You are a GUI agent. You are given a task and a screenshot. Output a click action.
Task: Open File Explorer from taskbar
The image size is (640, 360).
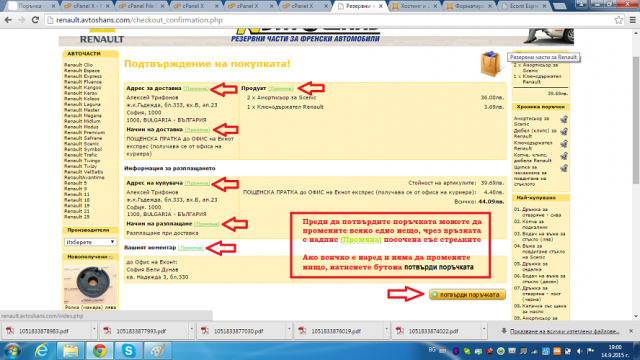tap(71, 351)
